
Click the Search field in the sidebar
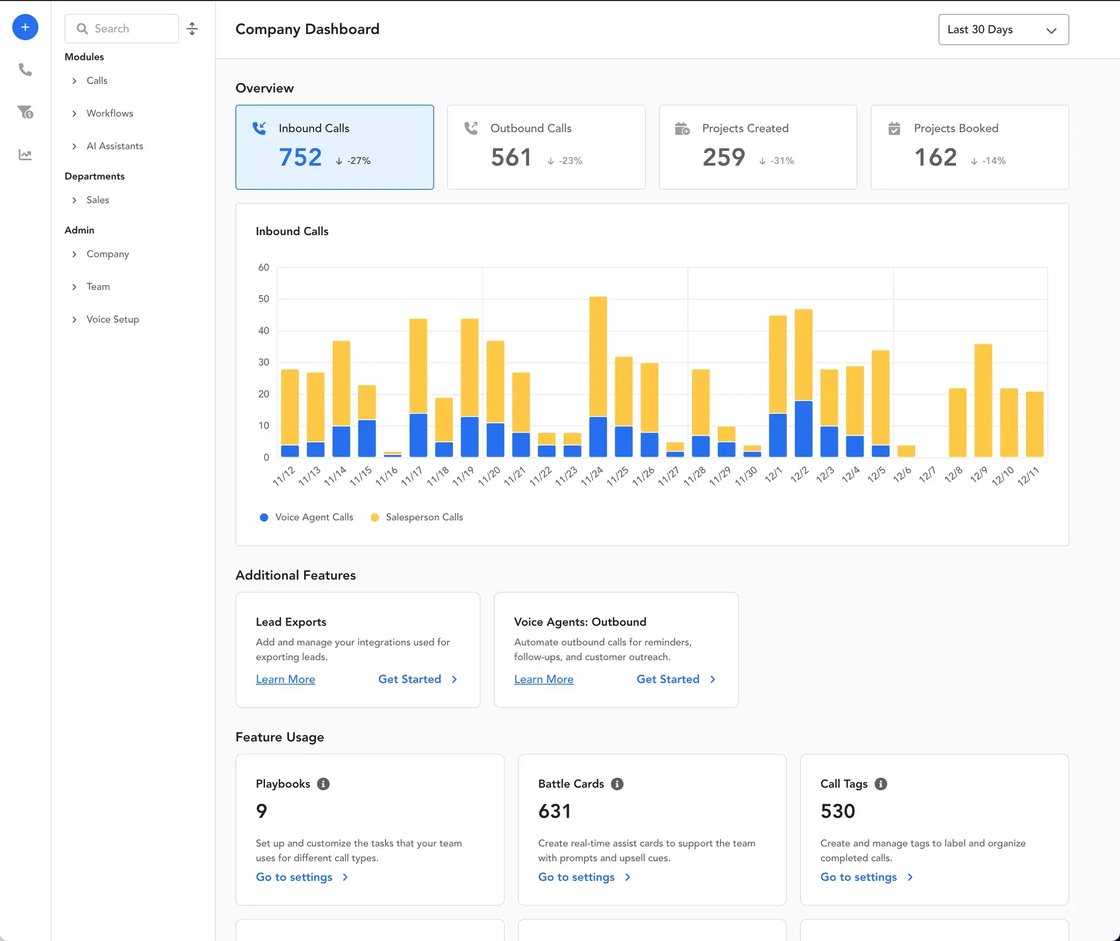[121, 28]
